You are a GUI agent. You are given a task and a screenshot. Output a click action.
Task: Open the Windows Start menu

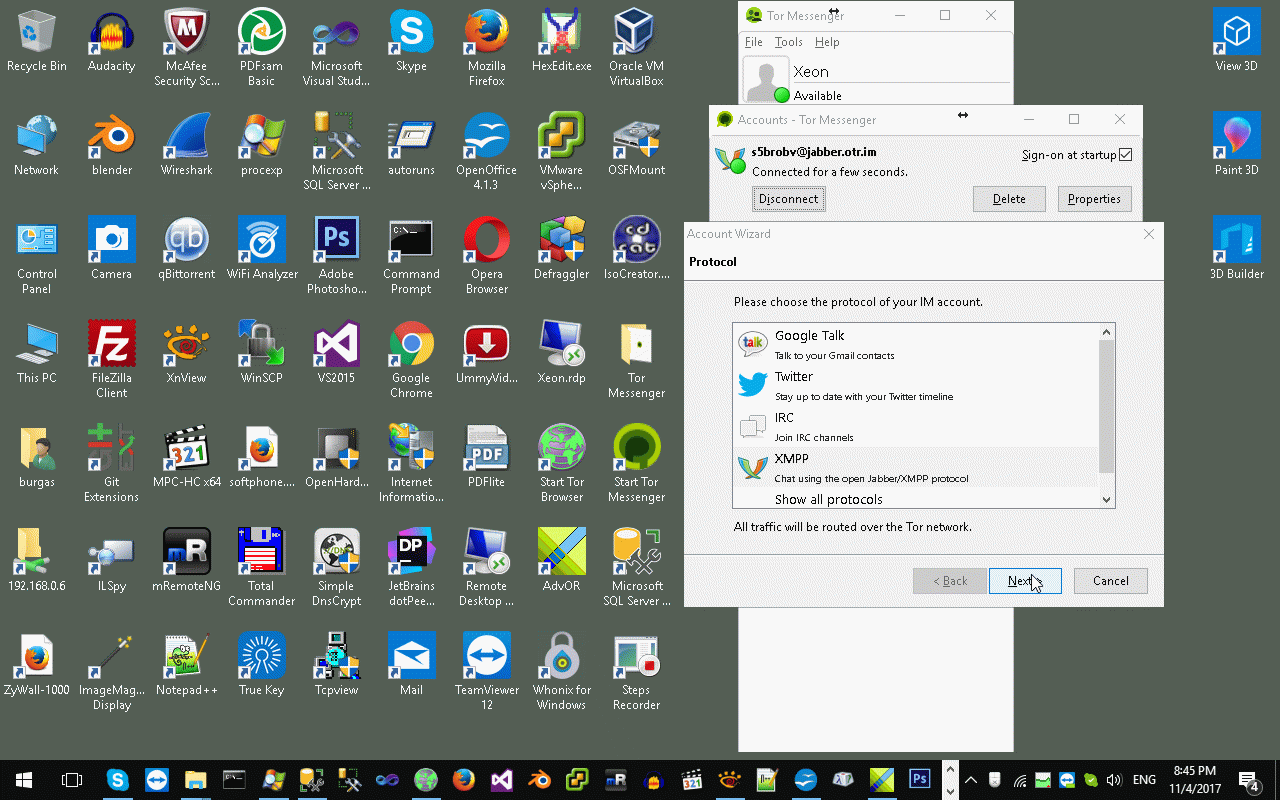coord(24,780)
